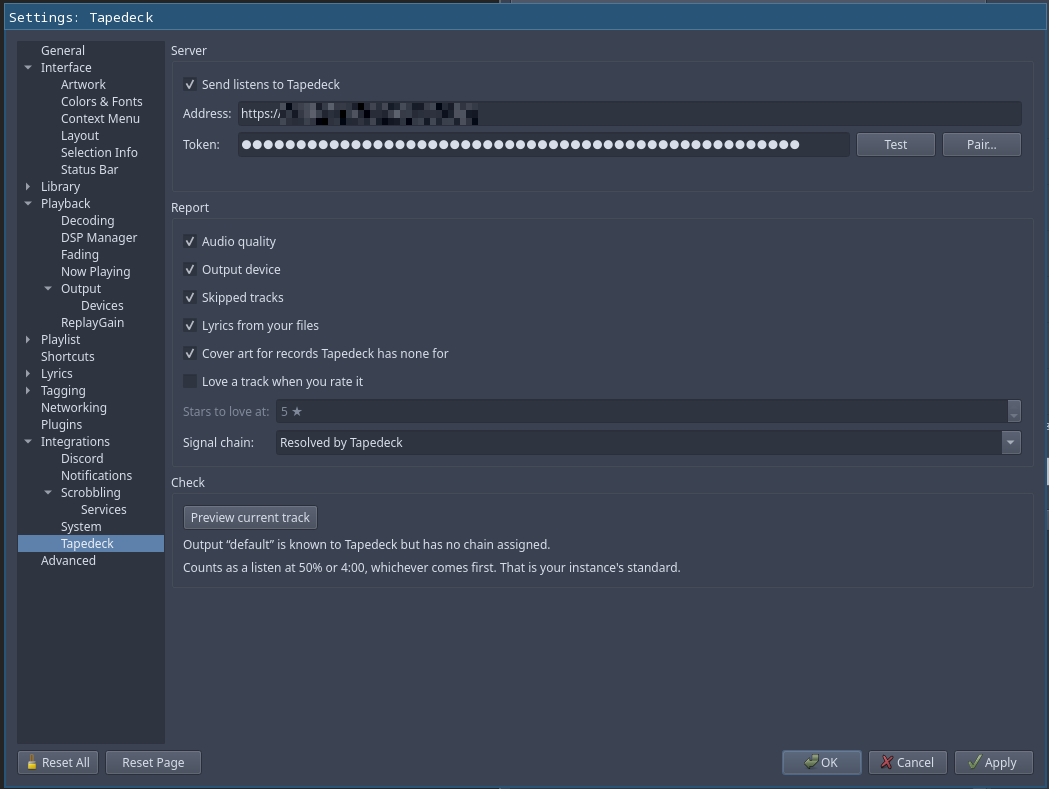Collapse the Interface tree node

(28, 68)
